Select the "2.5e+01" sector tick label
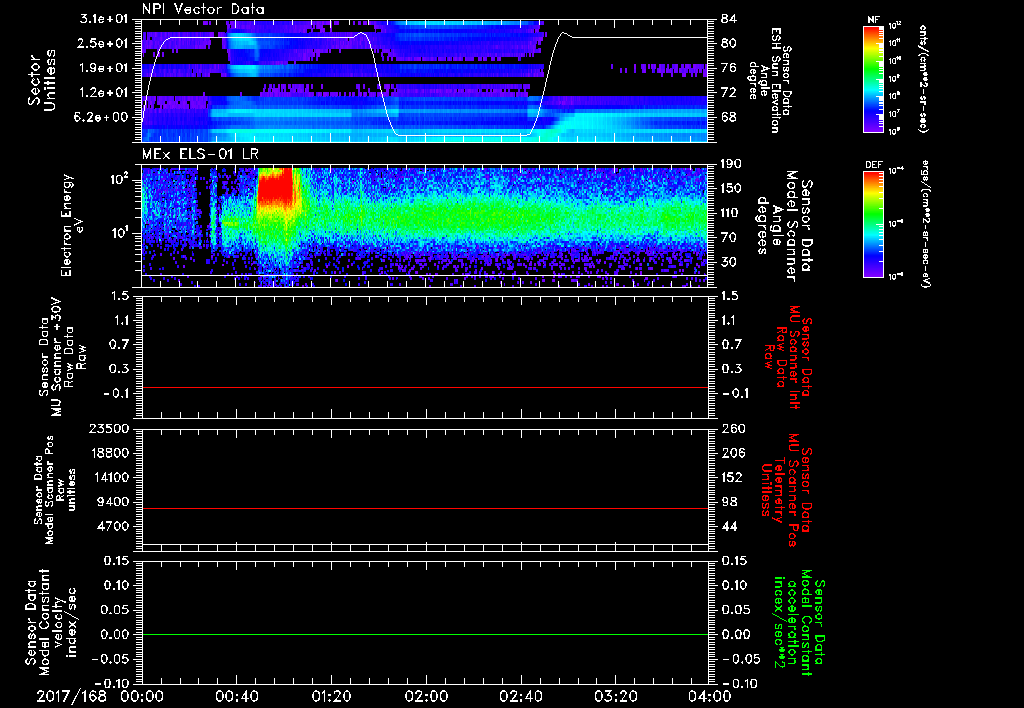 [x=104, y=43]
